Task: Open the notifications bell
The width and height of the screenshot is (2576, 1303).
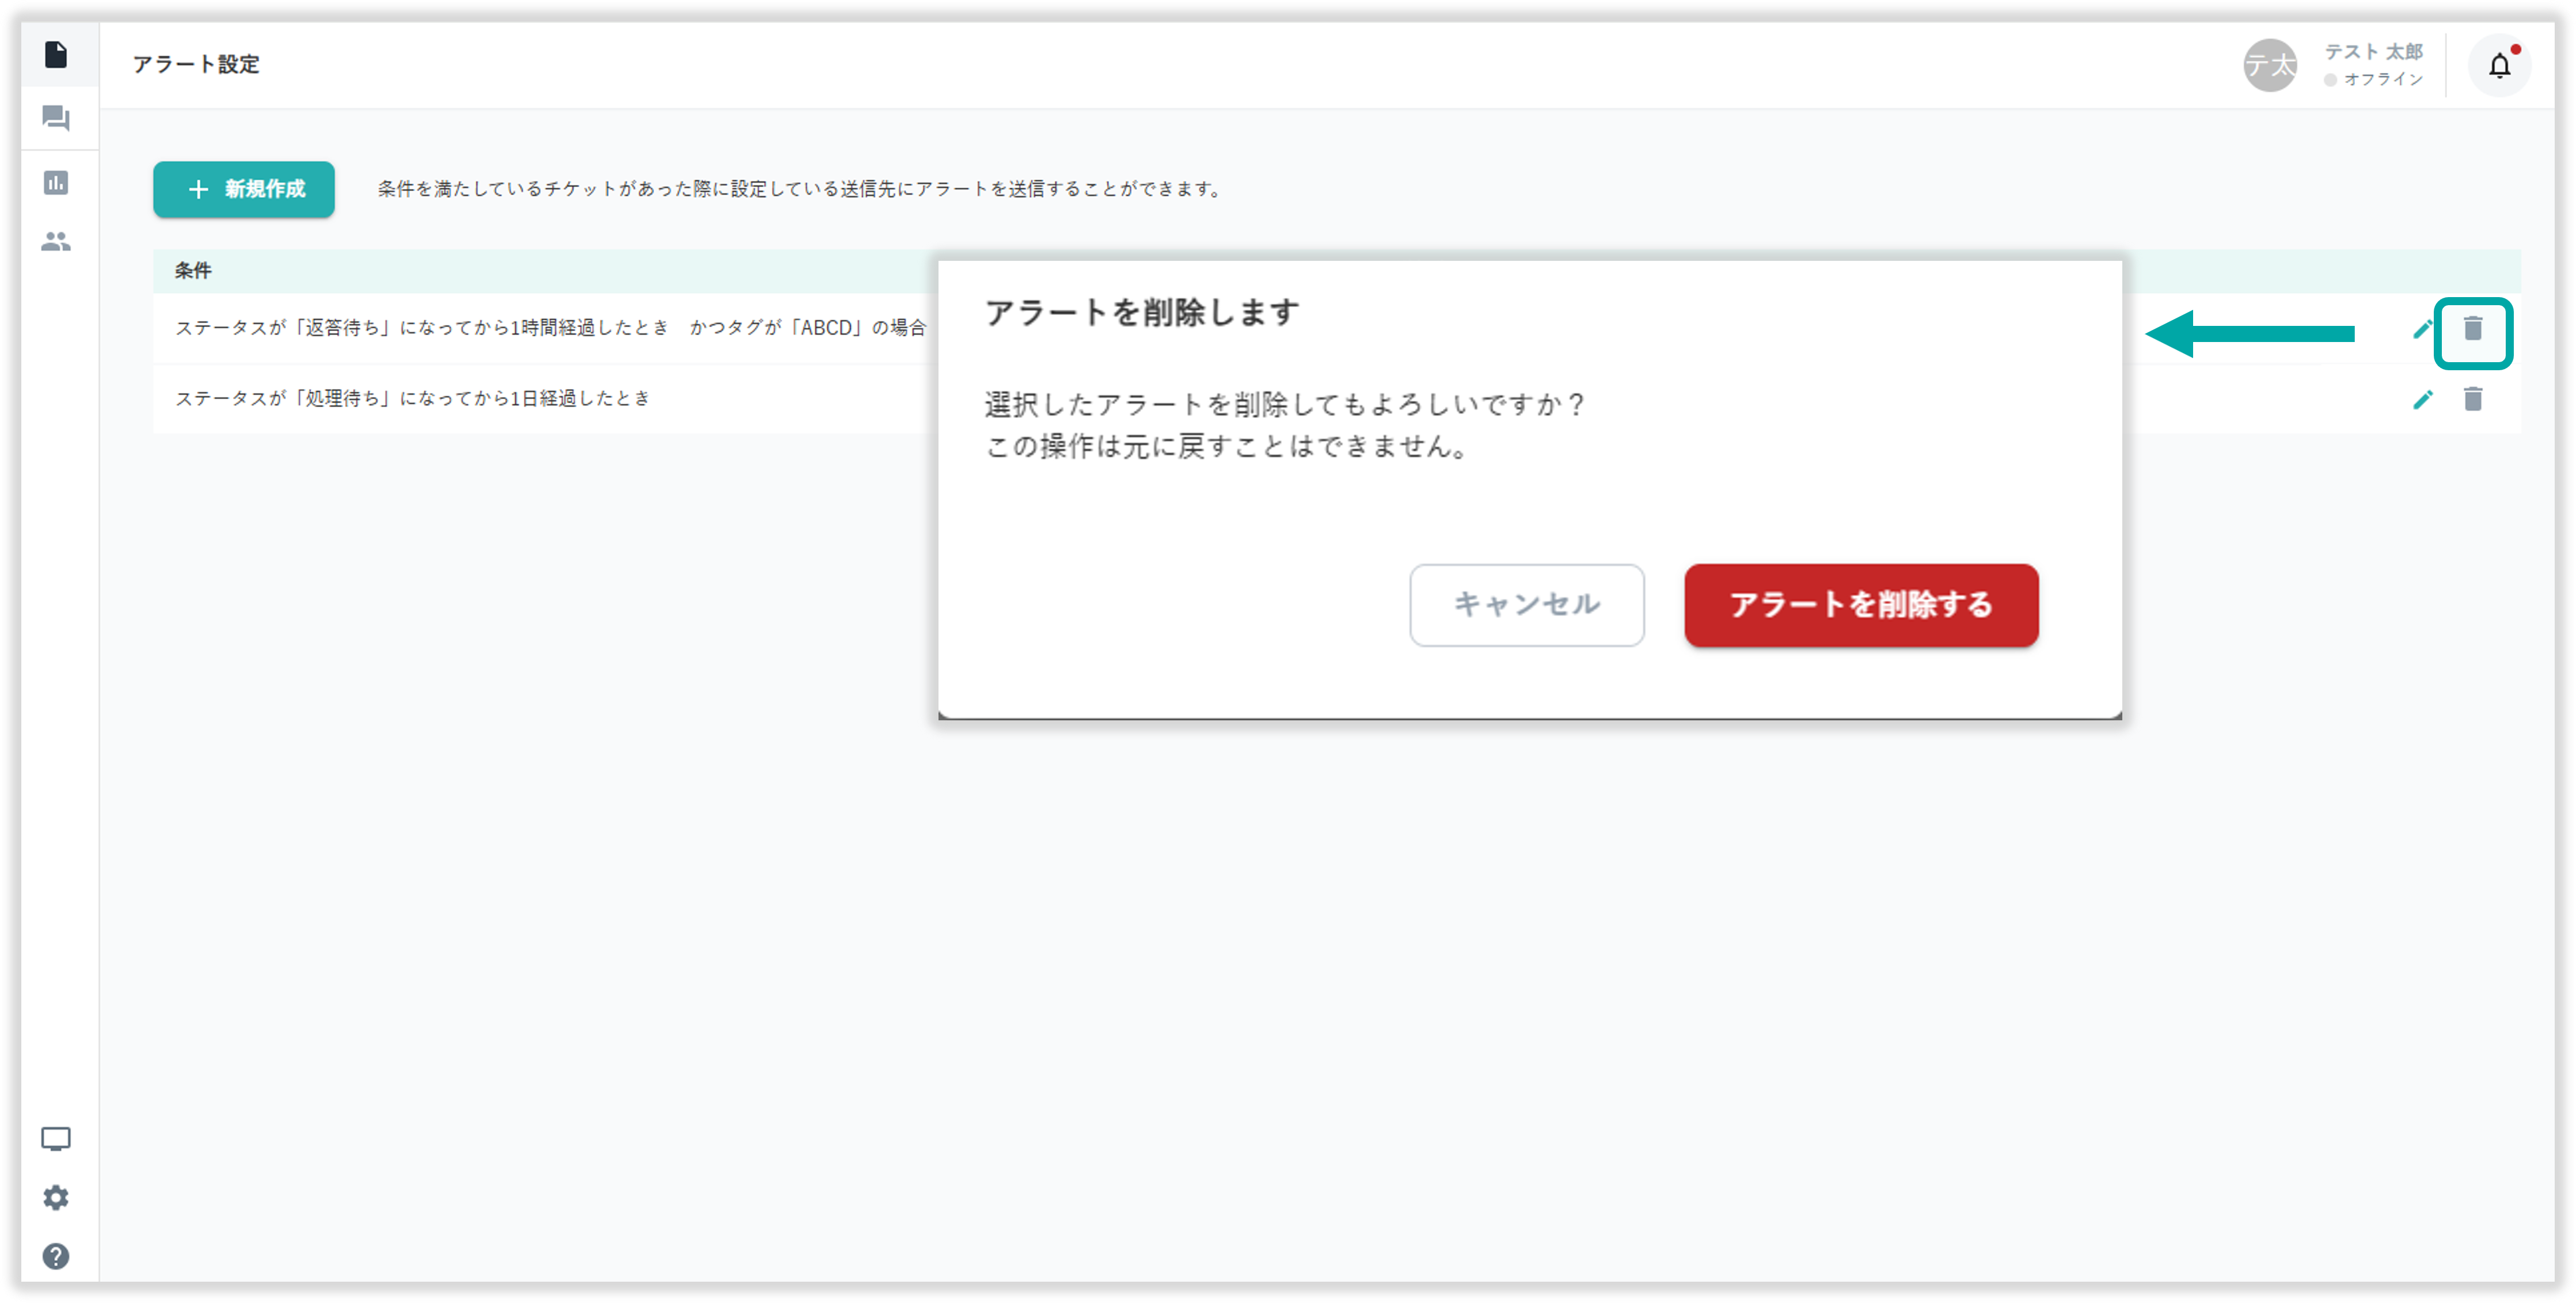Action: click(x=2499, y=66)
